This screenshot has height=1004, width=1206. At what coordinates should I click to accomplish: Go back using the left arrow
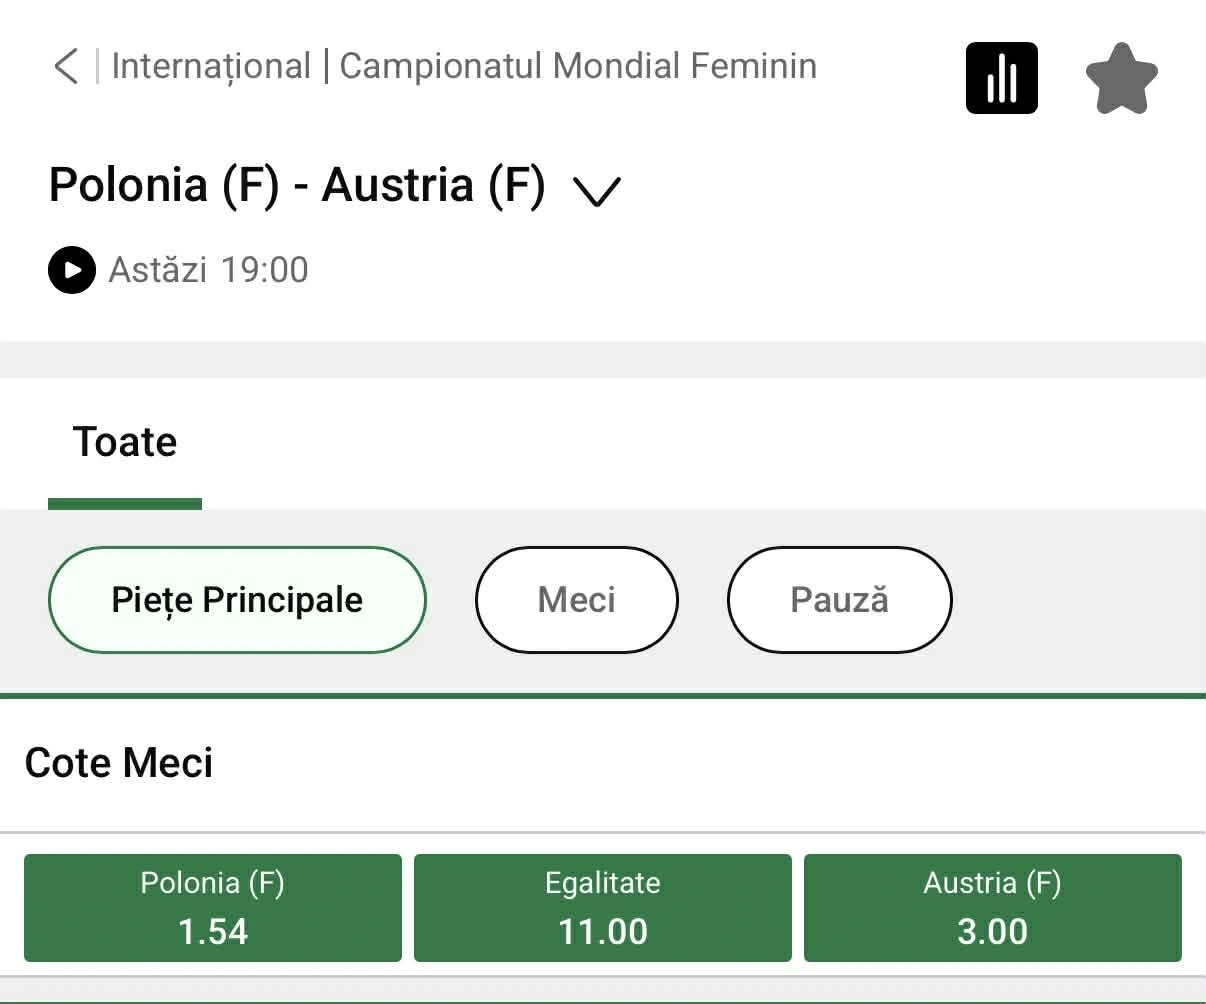66,67
